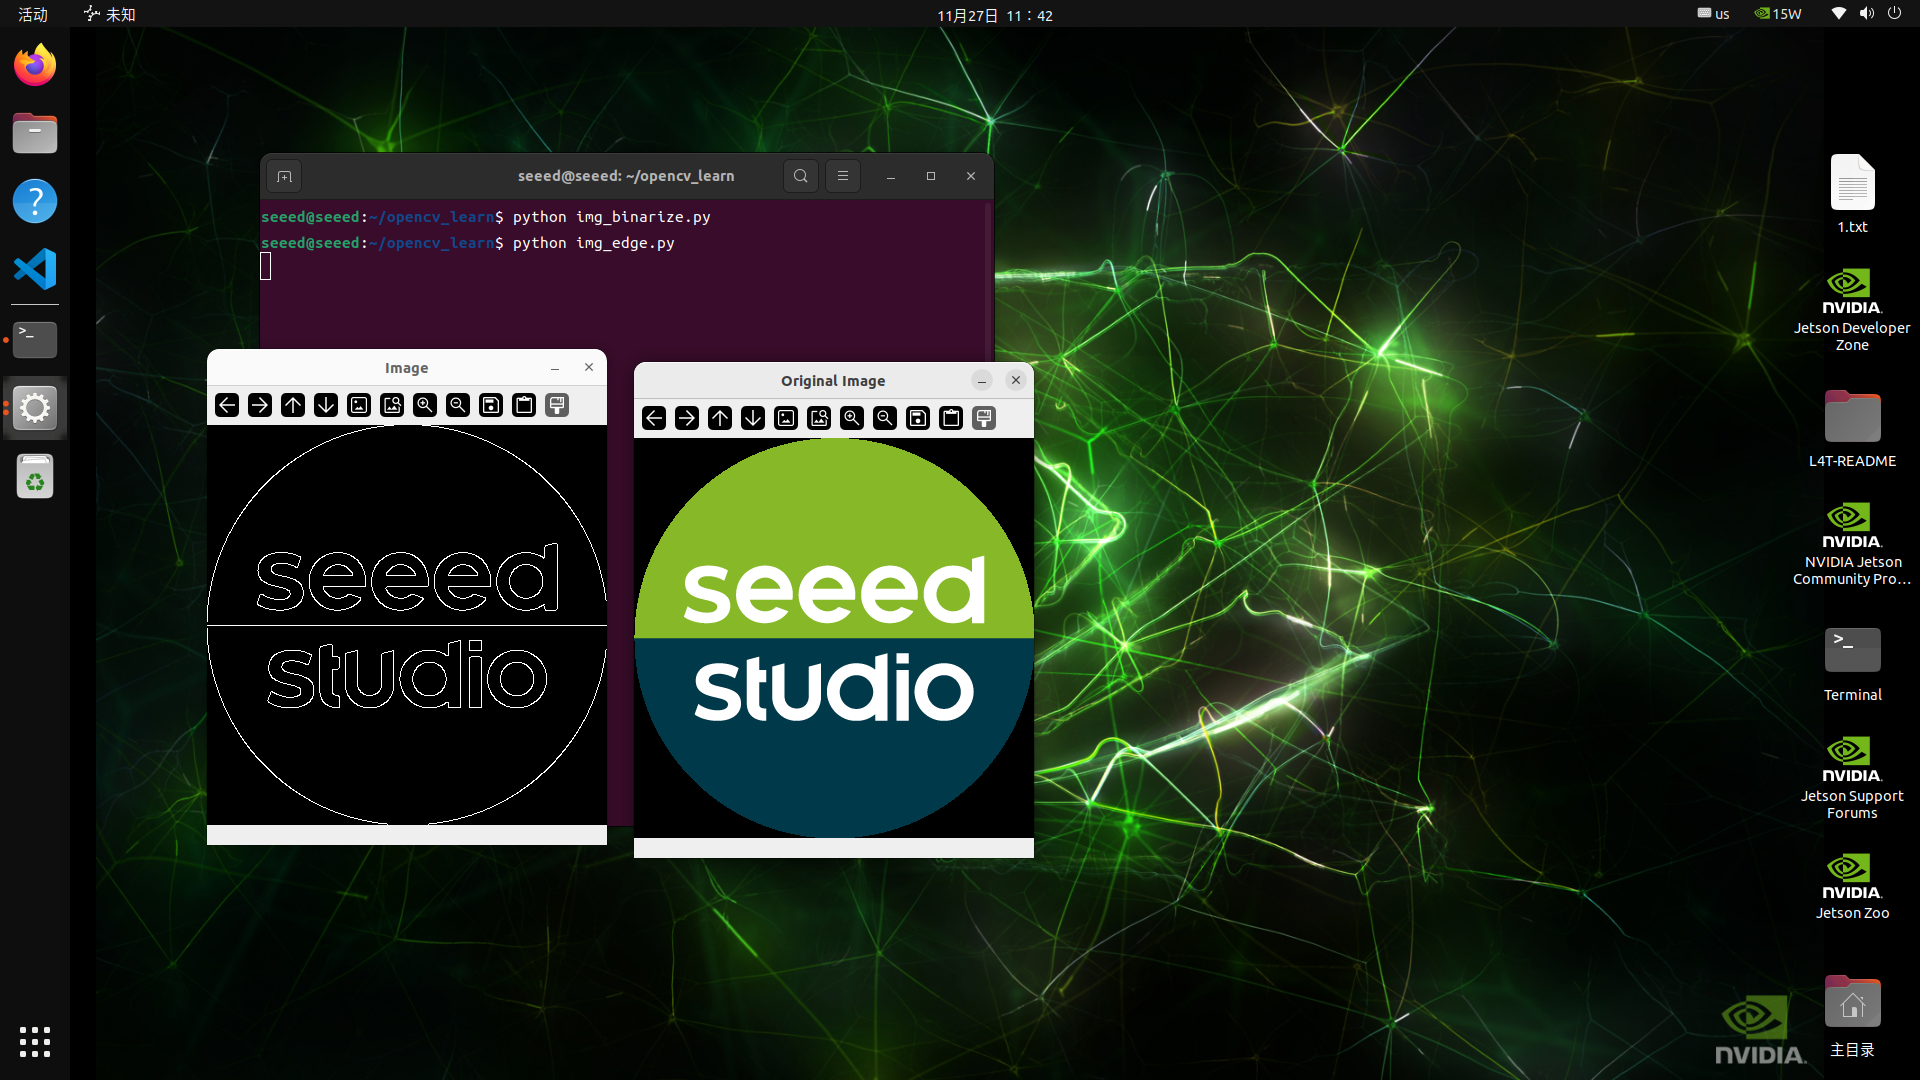
Task: Select the Jetson Support Forums shortcut
Action: (1852, 778)
